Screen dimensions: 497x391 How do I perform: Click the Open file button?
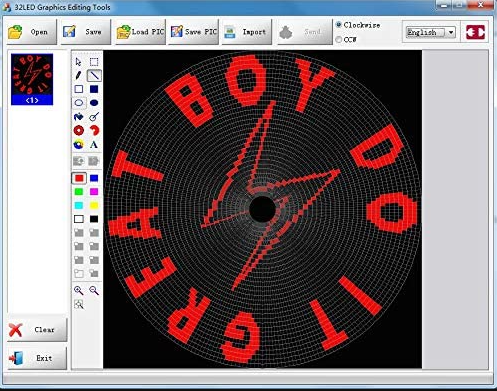point(32,32)
